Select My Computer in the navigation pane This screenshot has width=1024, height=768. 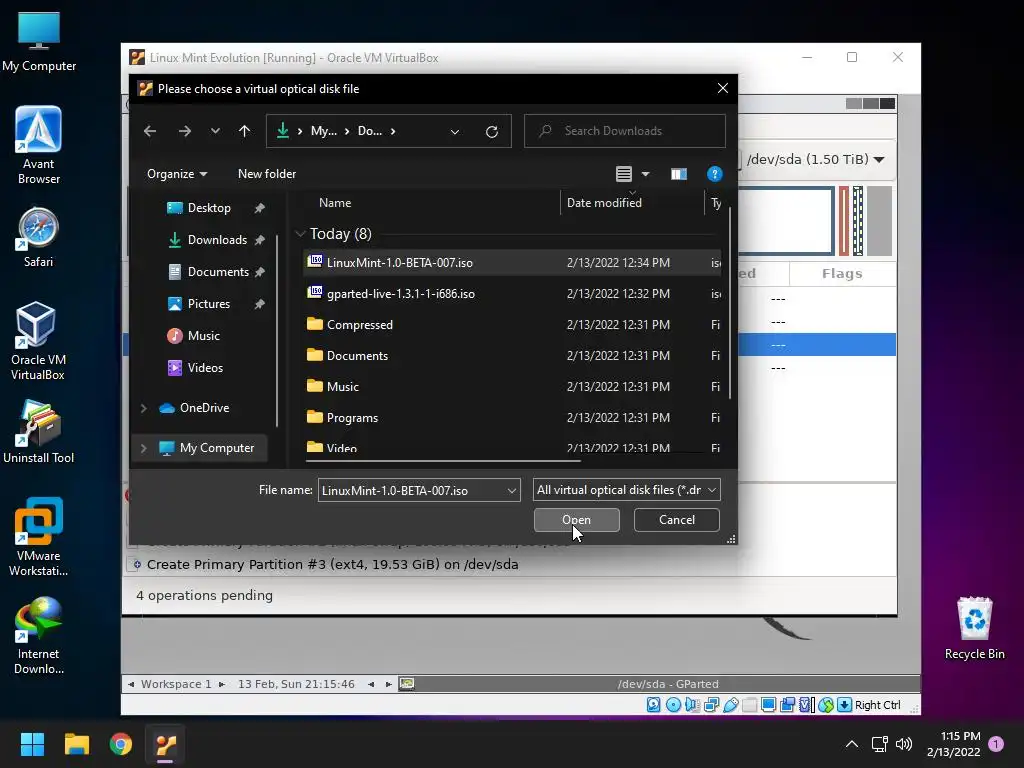click(x=217, y=448)
